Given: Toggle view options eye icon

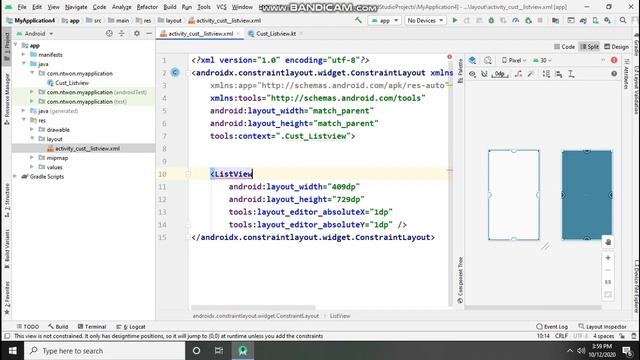Looking at the screenshot, I should (472, 74).
